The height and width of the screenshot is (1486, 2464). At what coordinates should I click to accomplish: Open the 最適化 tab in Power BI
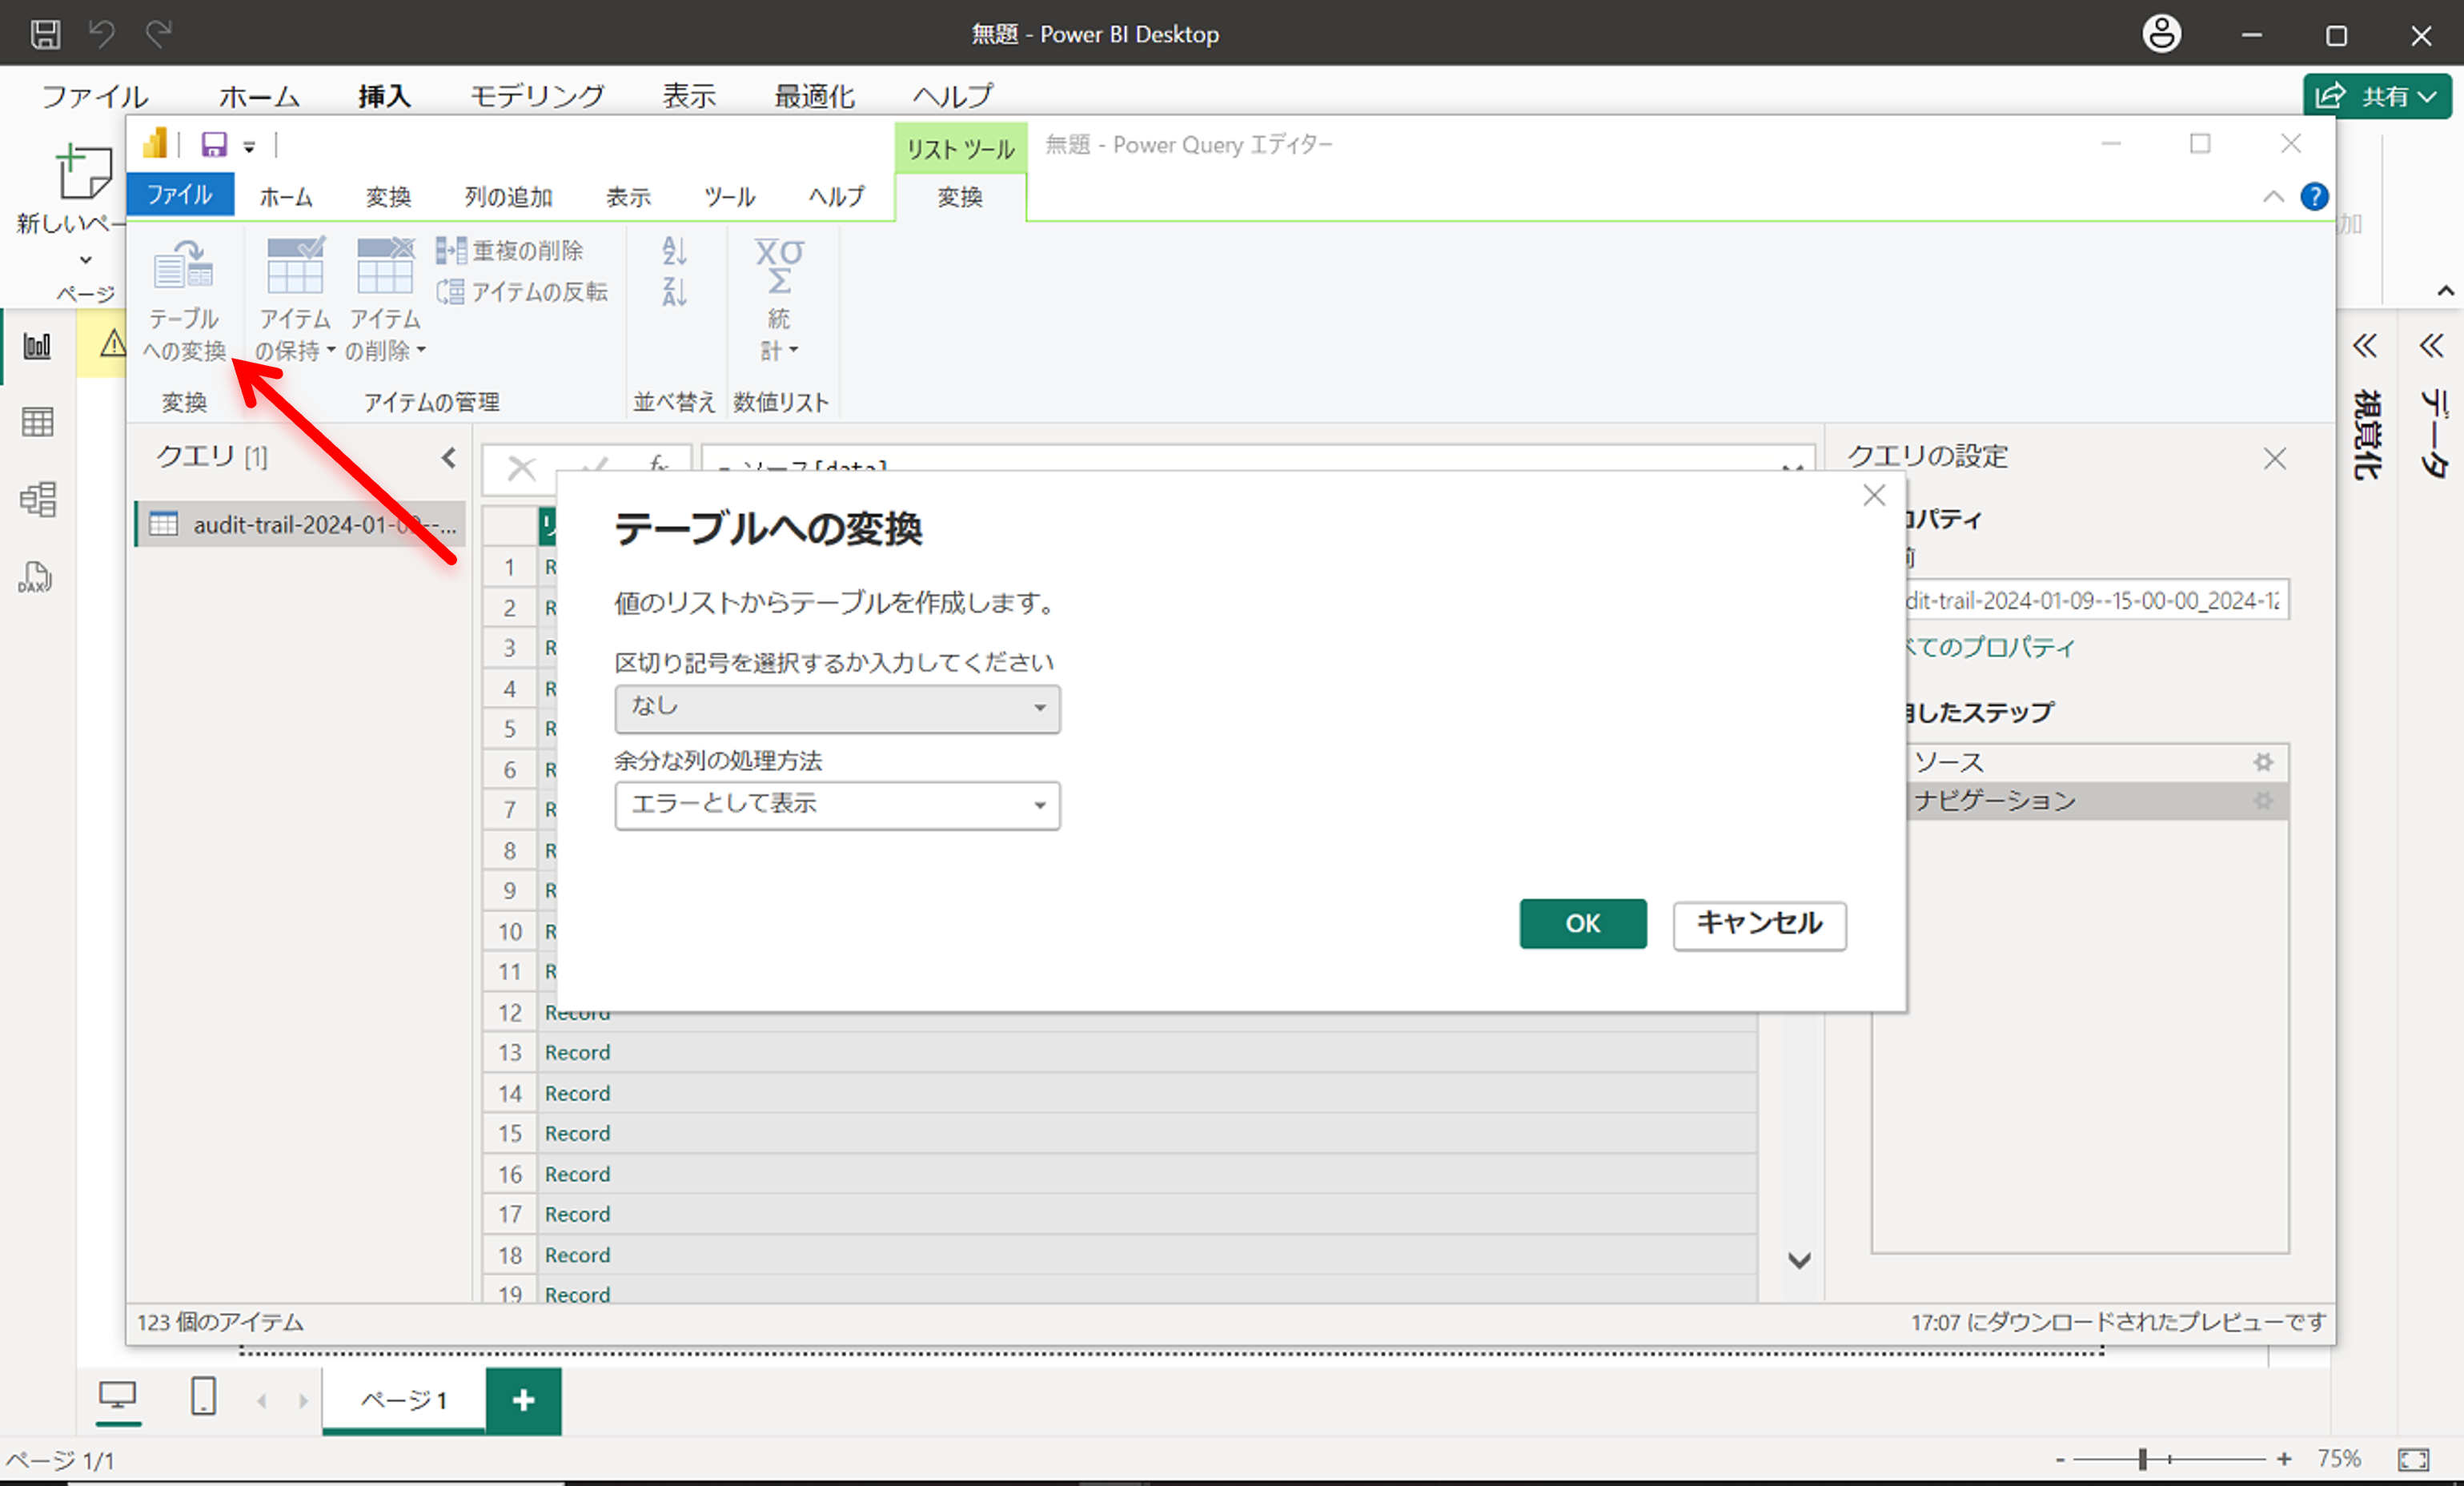814,96
